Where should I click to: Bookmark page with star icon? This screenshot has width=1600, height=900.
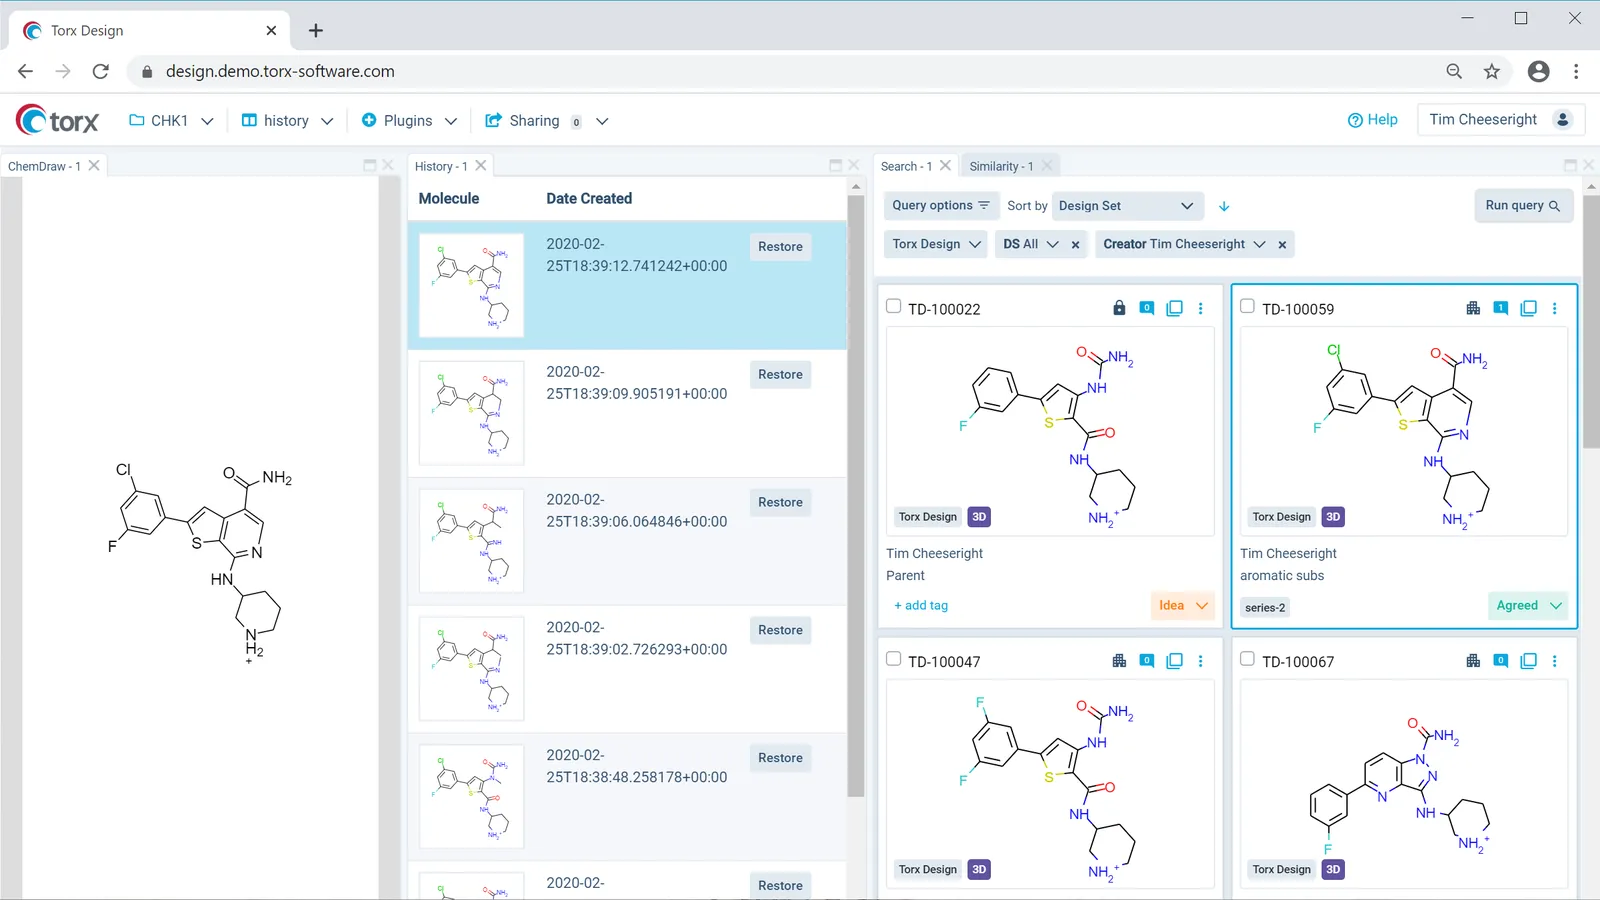point(1492,71)
